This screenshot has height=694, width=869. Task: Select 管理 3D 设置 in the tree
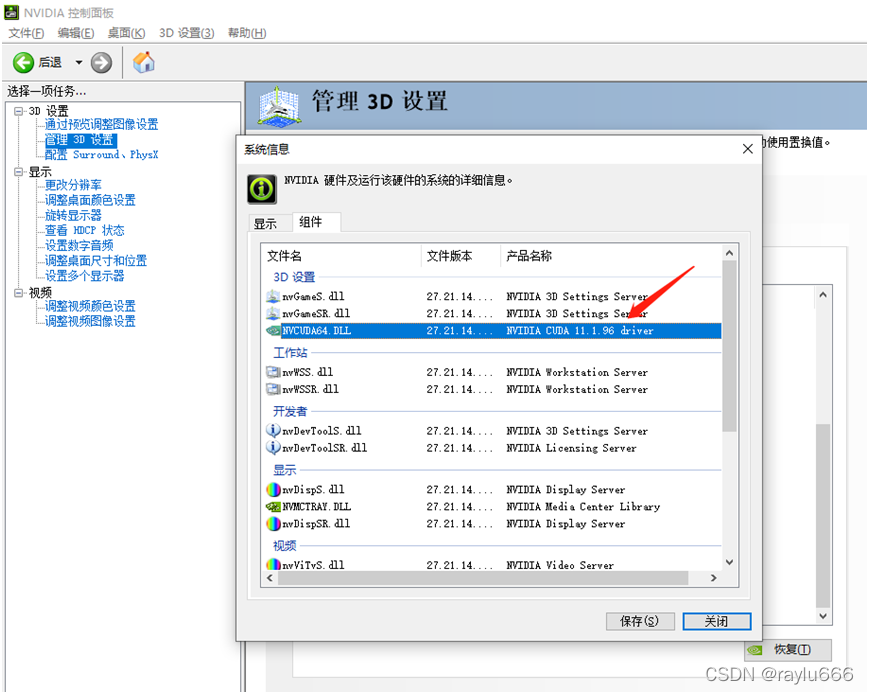(80, 140)
